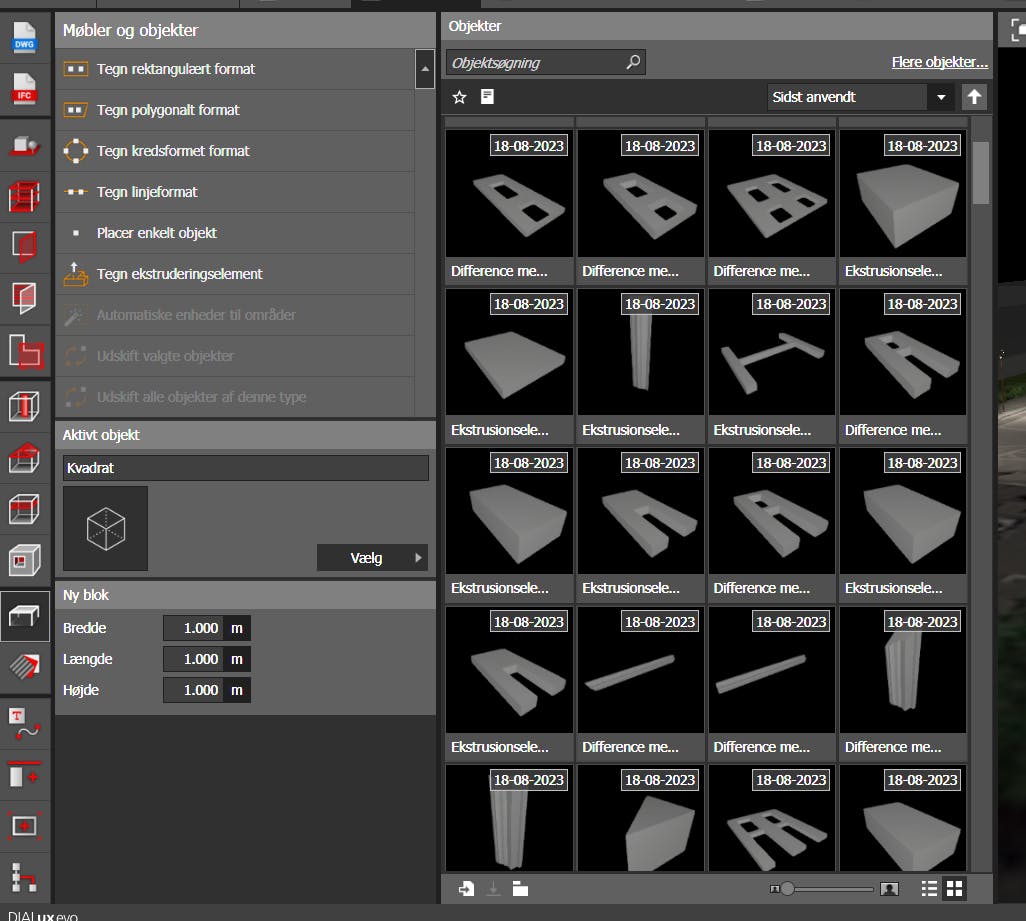Click the import object file icon
This screenshot has height=921, width=1026.
[x=466, y=888]
